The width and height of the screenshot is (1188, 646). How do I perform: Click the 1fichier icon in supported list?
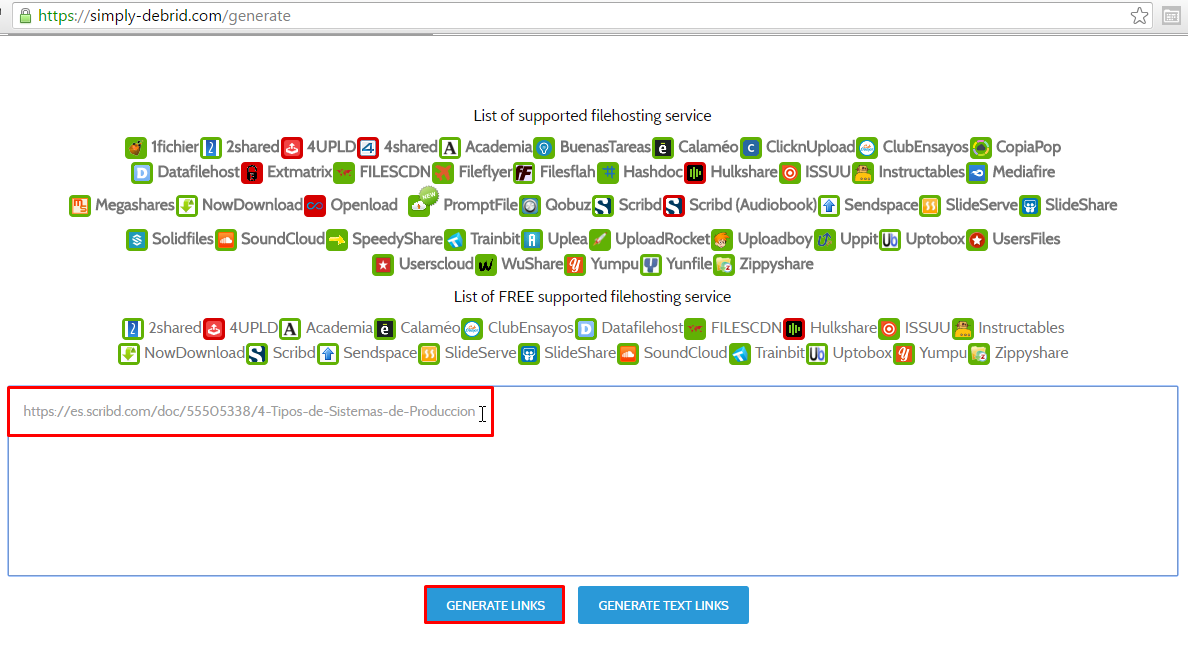tap(136, 147)
